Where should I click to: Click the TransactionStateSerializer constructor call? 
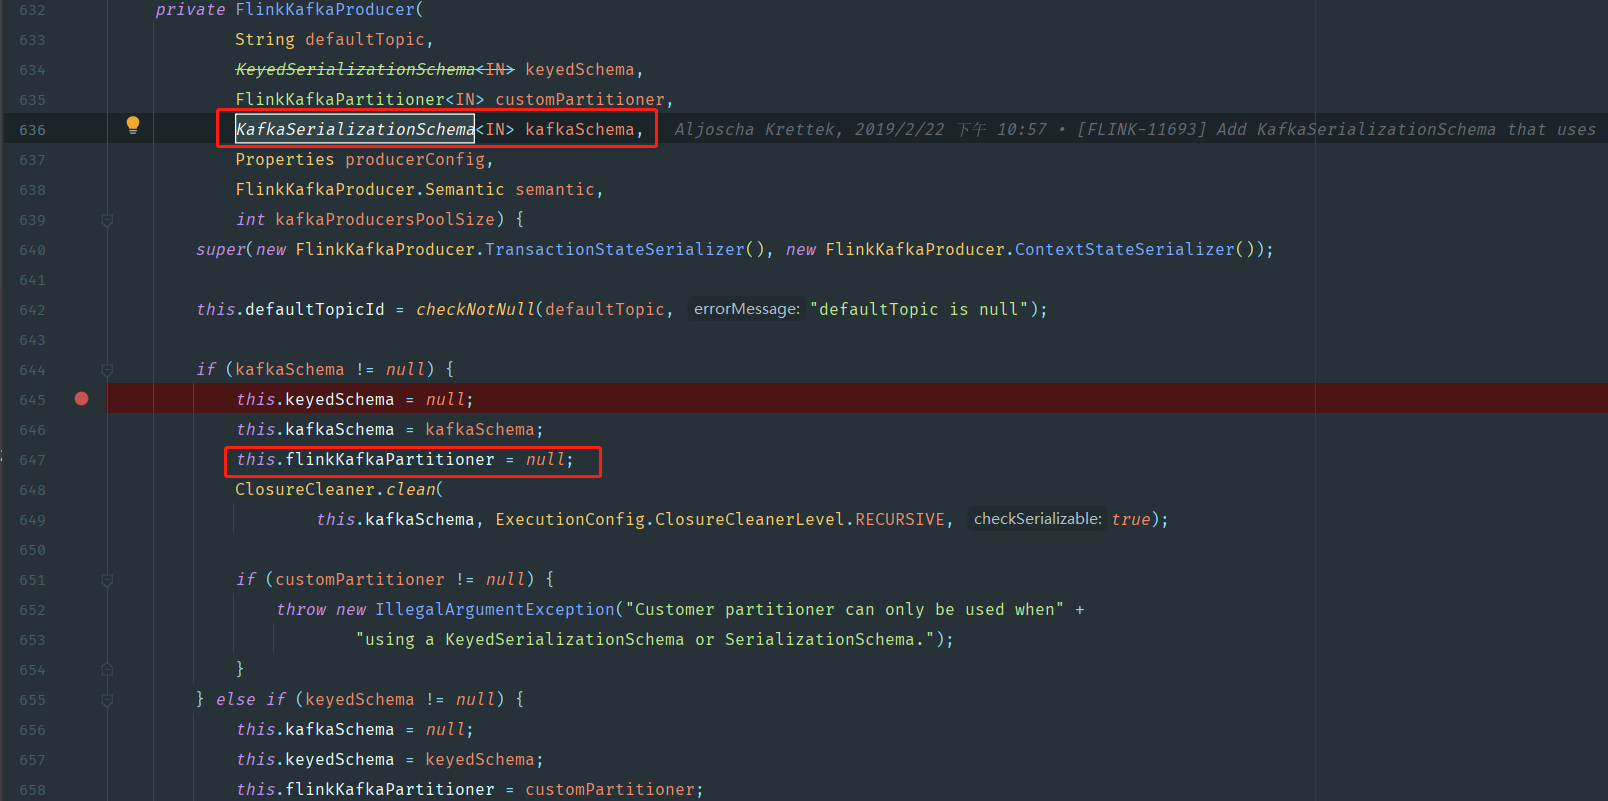click(x=614, y=250)
